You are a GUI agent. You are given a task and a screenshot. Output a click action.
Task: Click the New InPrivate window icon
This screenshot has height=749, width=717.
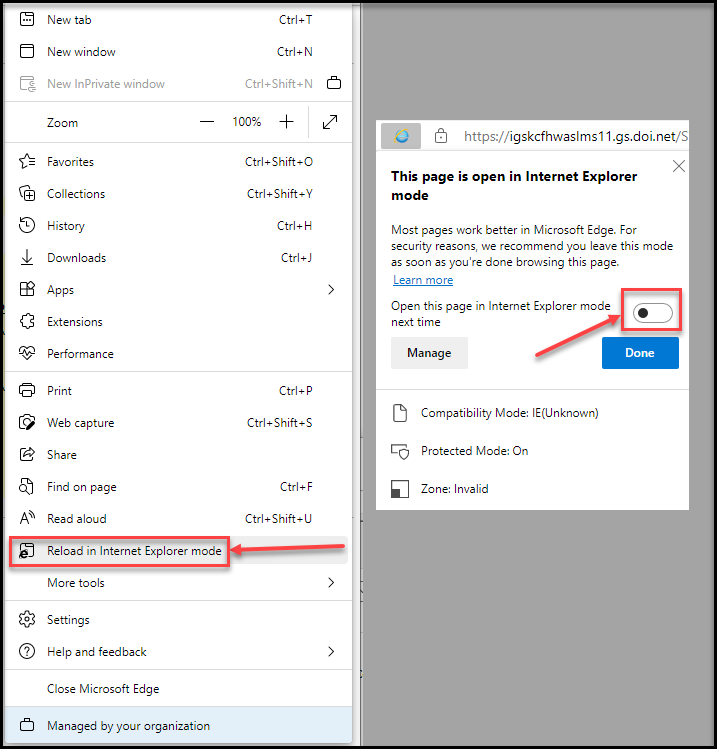pos(28,84)
